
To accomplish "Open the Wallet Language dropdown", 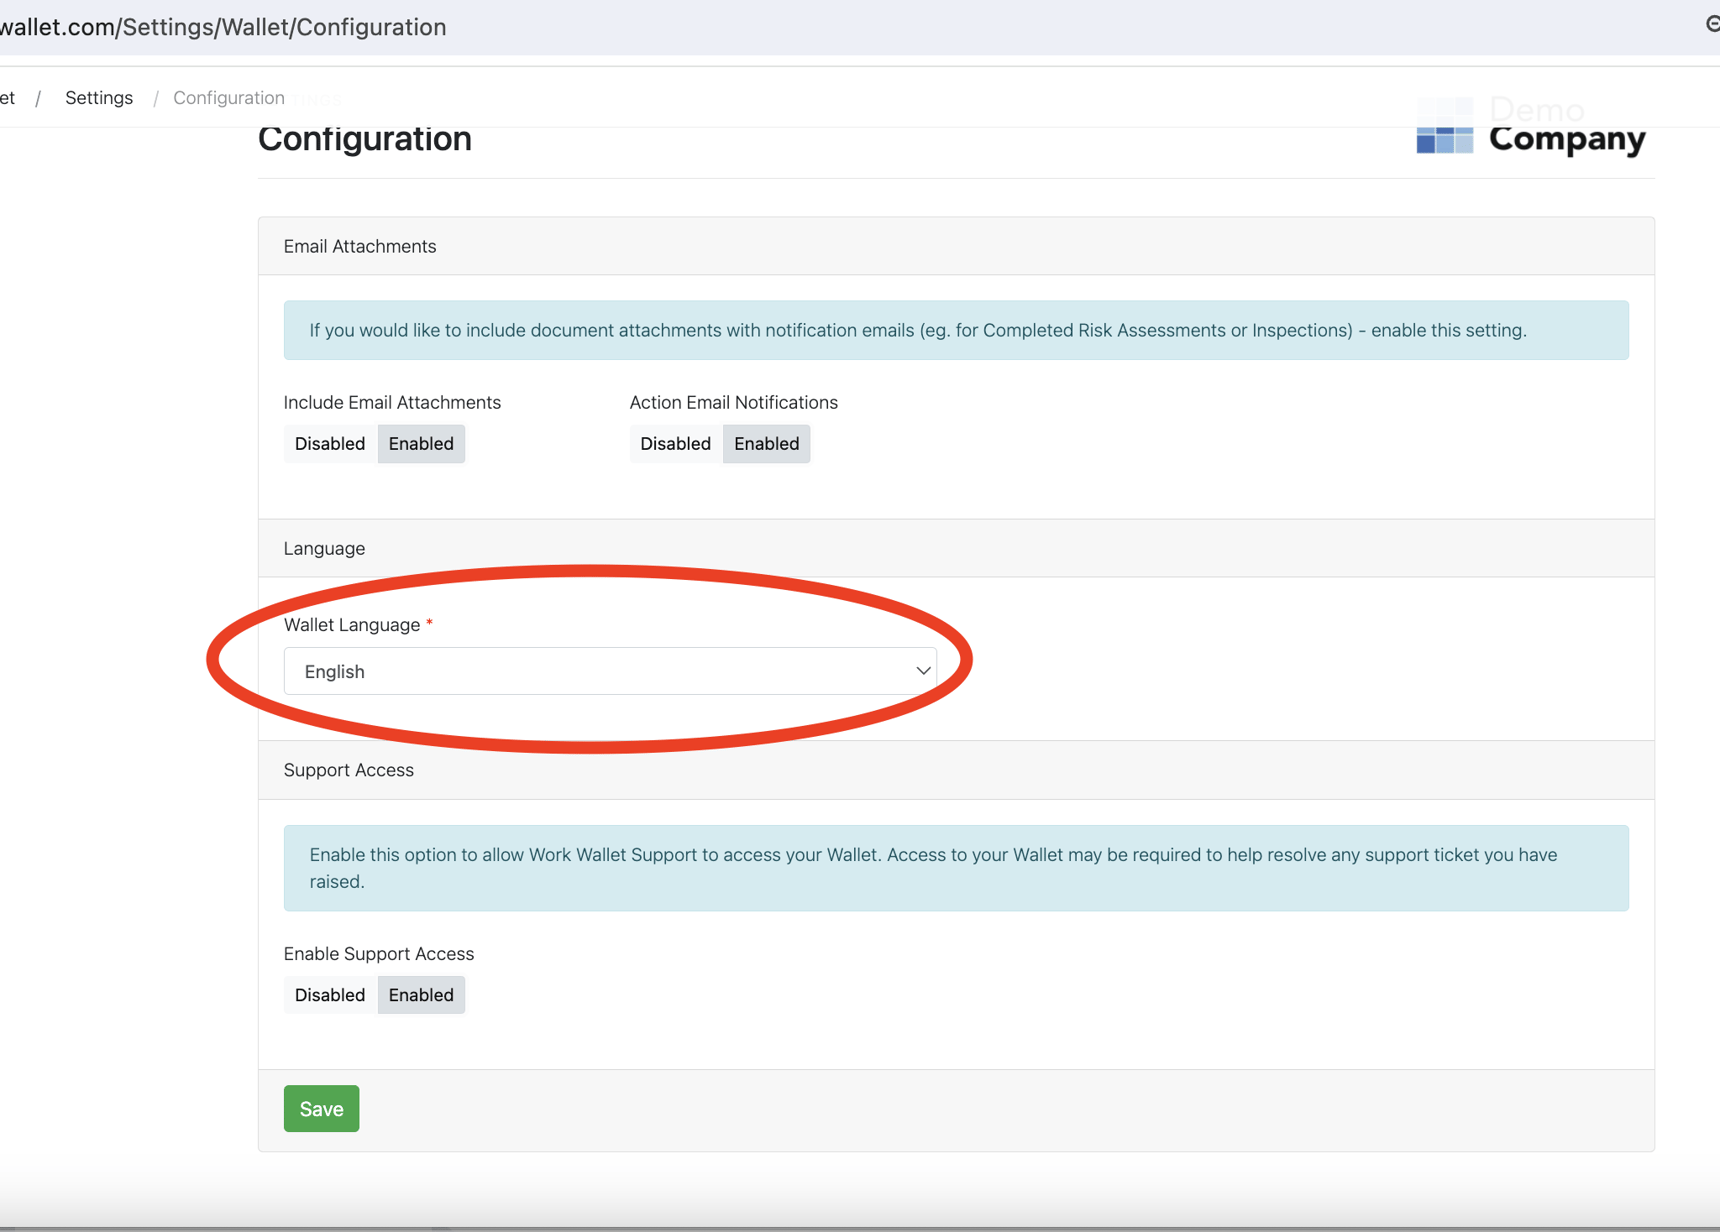I will point(610,671).
